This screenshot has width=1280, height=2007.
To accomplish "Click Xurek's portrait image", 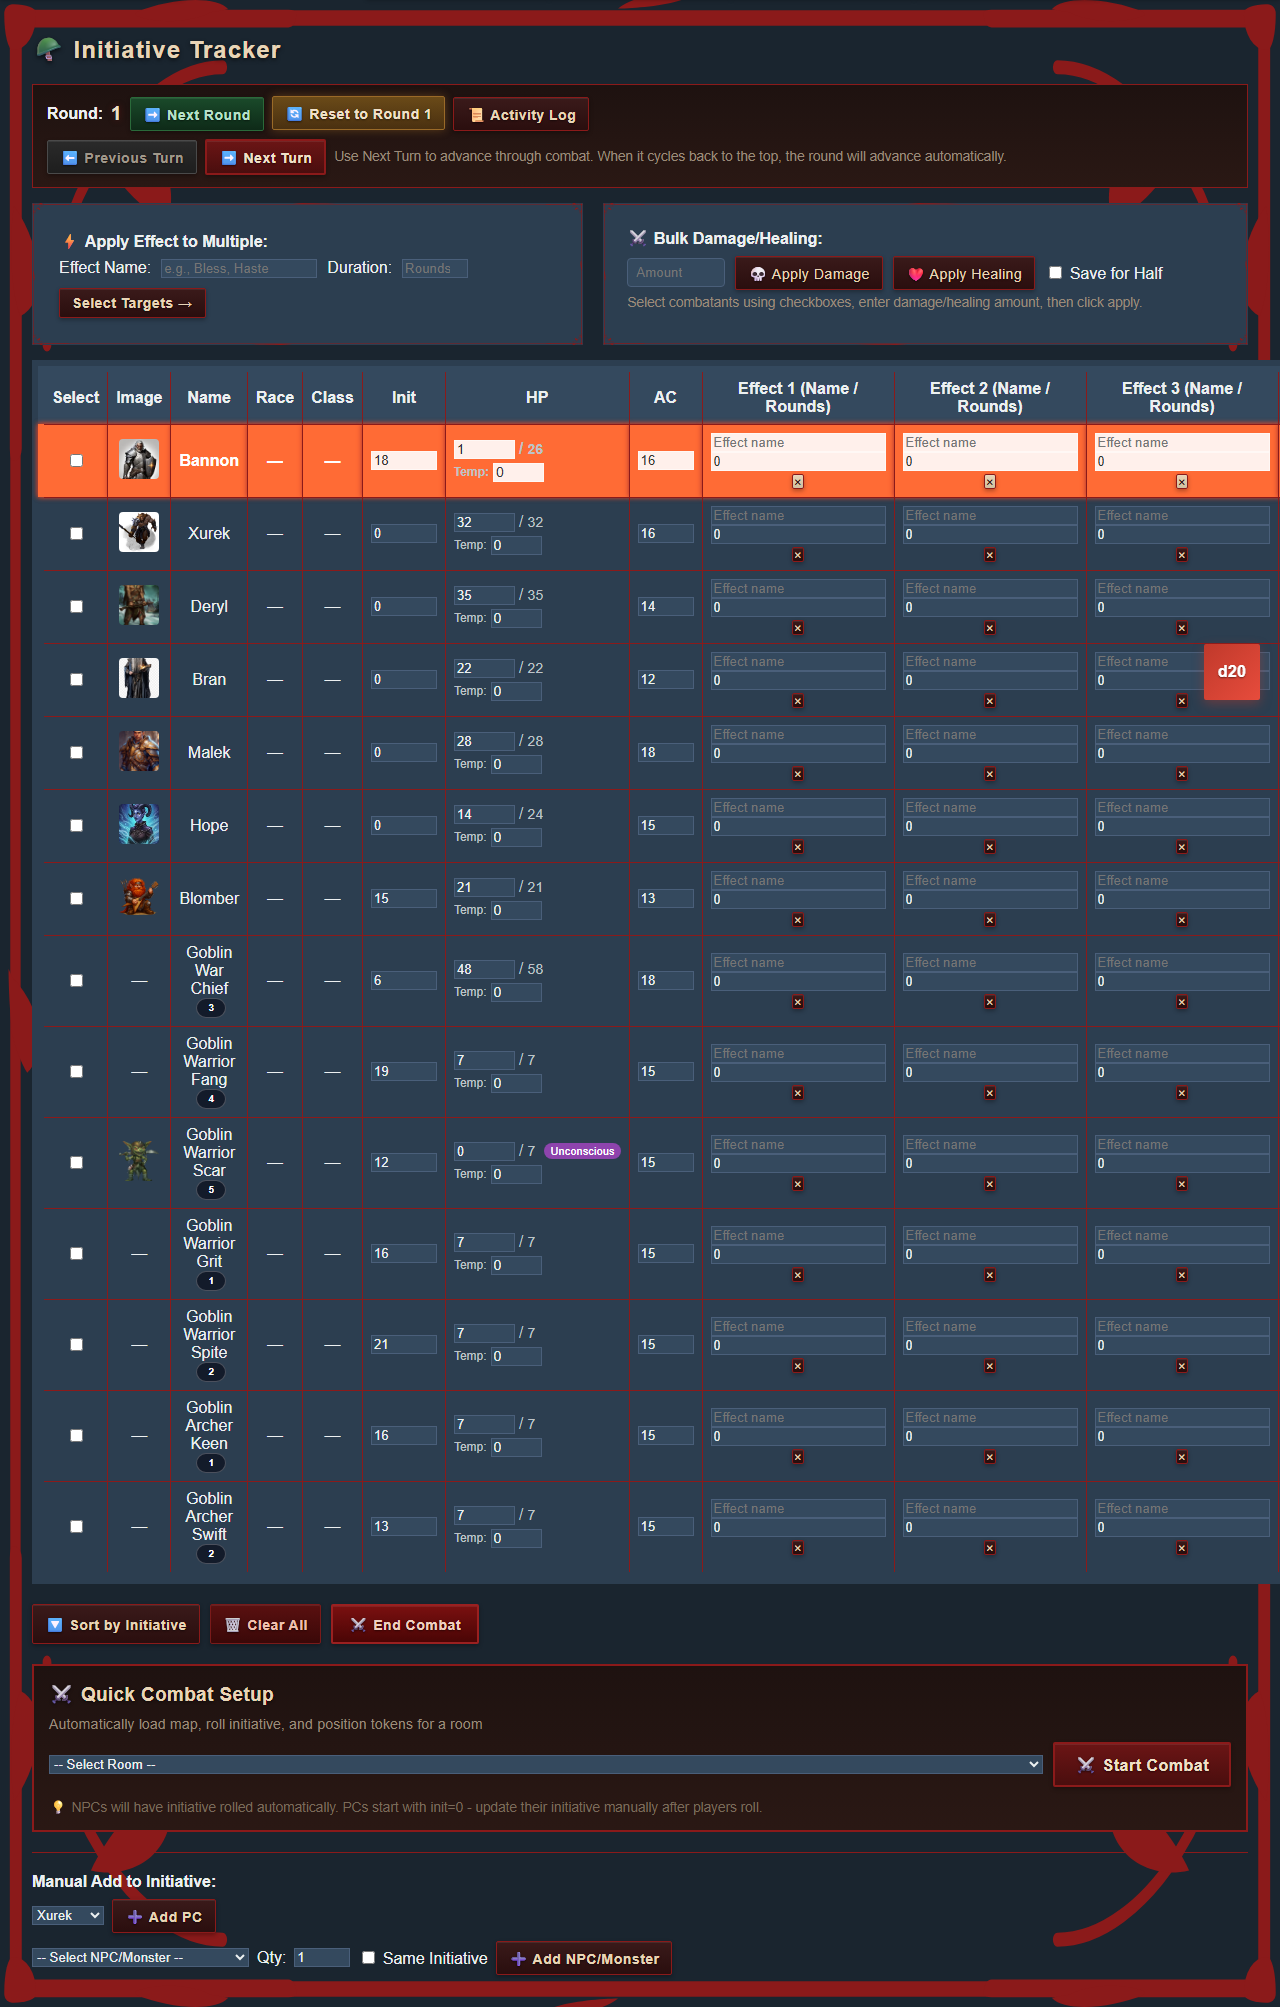I will (139, 533).
